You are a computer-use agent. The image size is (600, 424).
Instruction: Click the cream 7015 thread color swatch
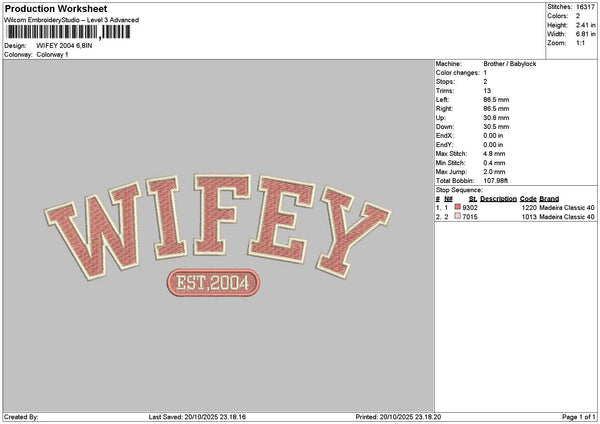(x=457, y=216)
